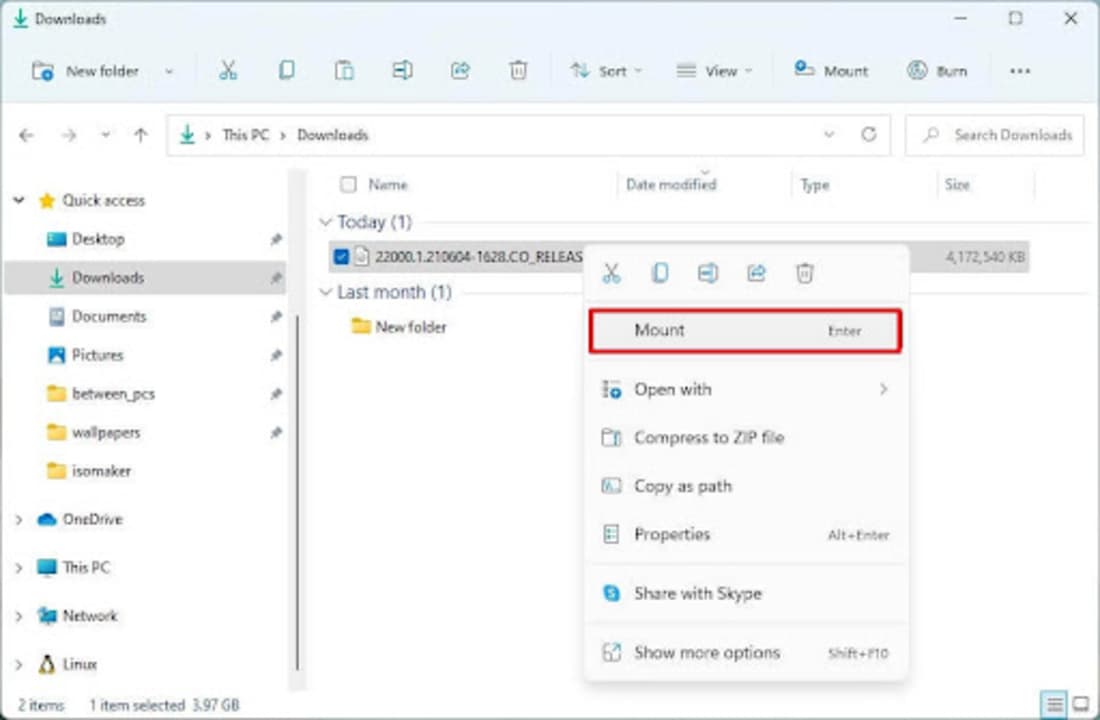
Task: Click the Share icon in the toolbar
Action: click(460, 71)
